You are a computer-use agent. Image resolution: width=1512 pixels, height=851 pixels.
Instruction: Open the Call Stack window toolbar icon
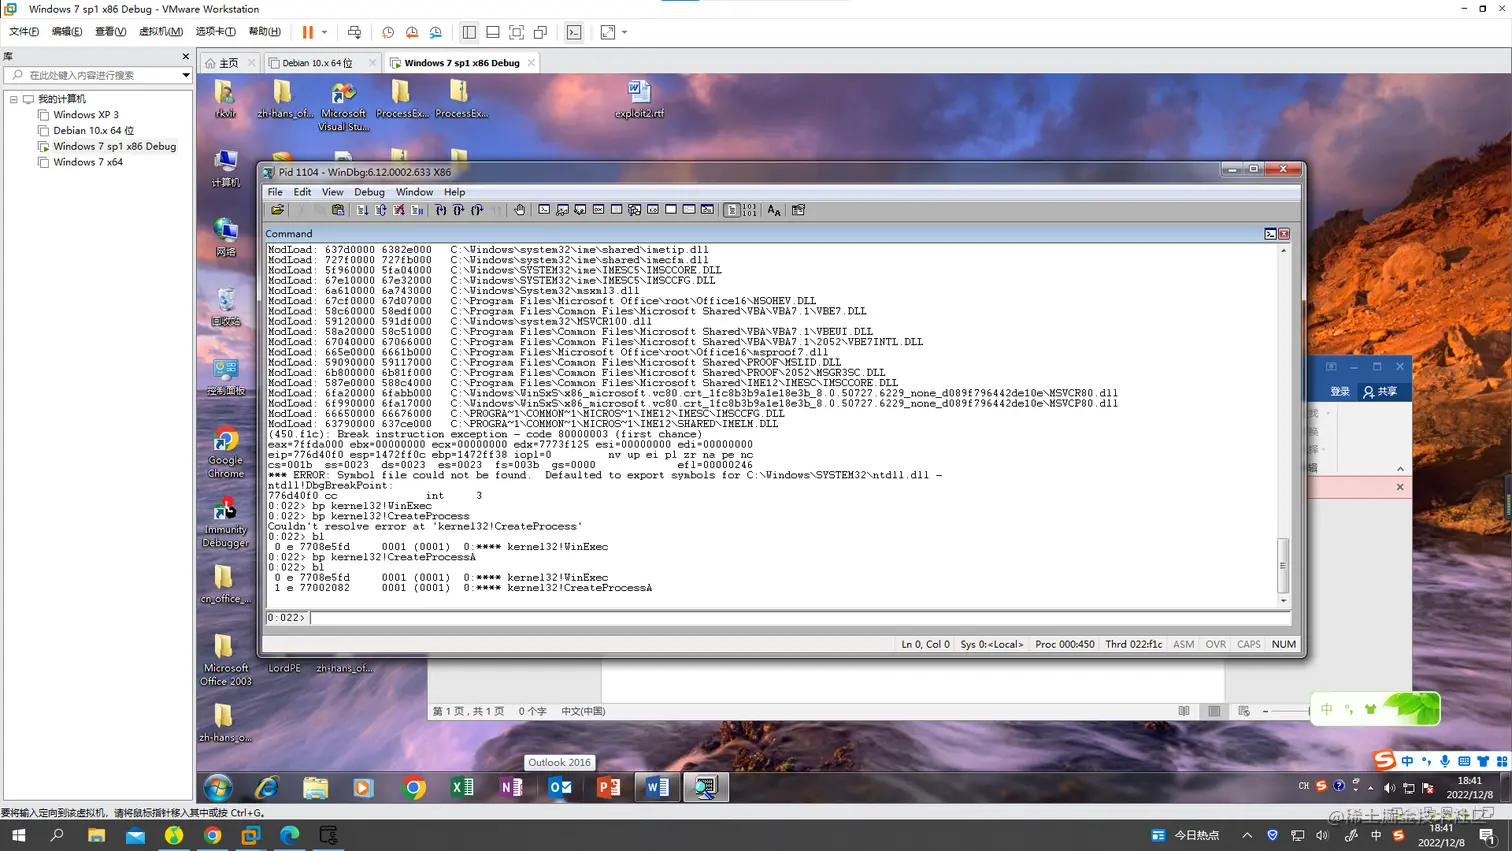[634, 210]
